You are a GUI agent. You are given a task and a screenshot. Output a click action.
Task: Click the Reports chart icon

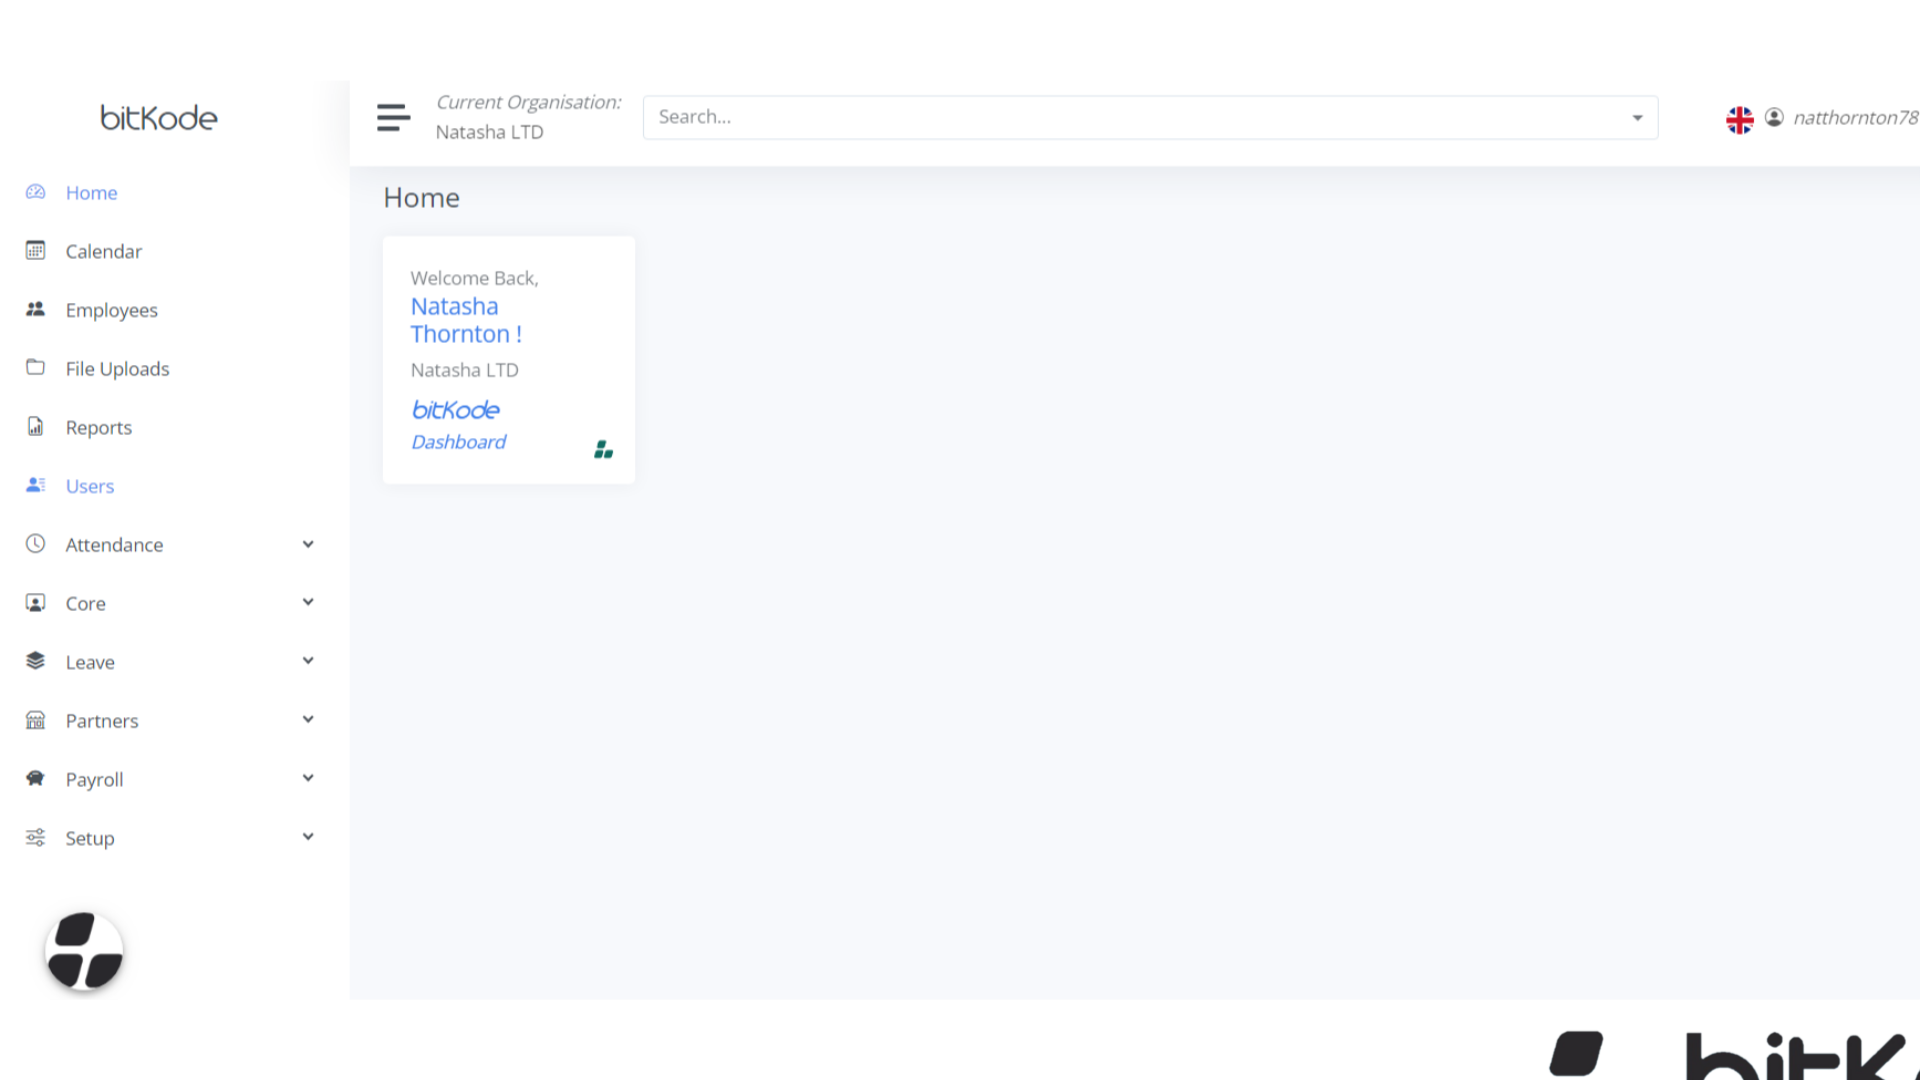35,426
